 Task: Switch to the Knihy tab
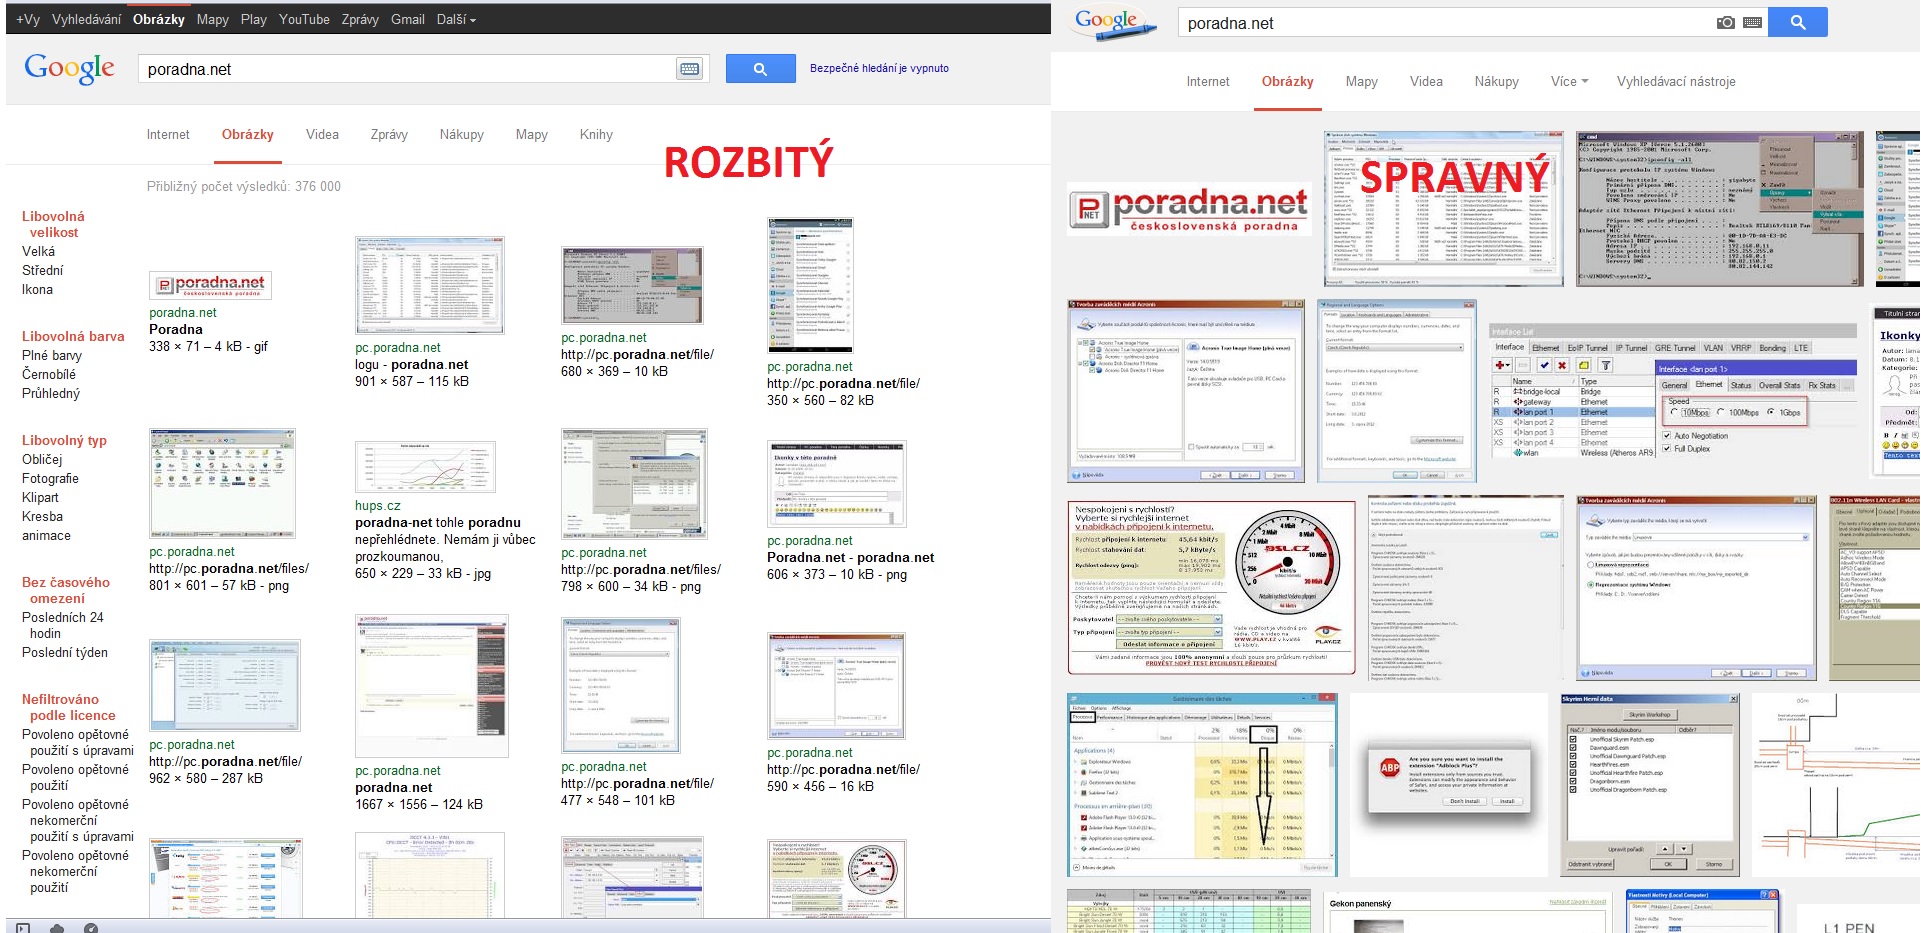(596, 134)
